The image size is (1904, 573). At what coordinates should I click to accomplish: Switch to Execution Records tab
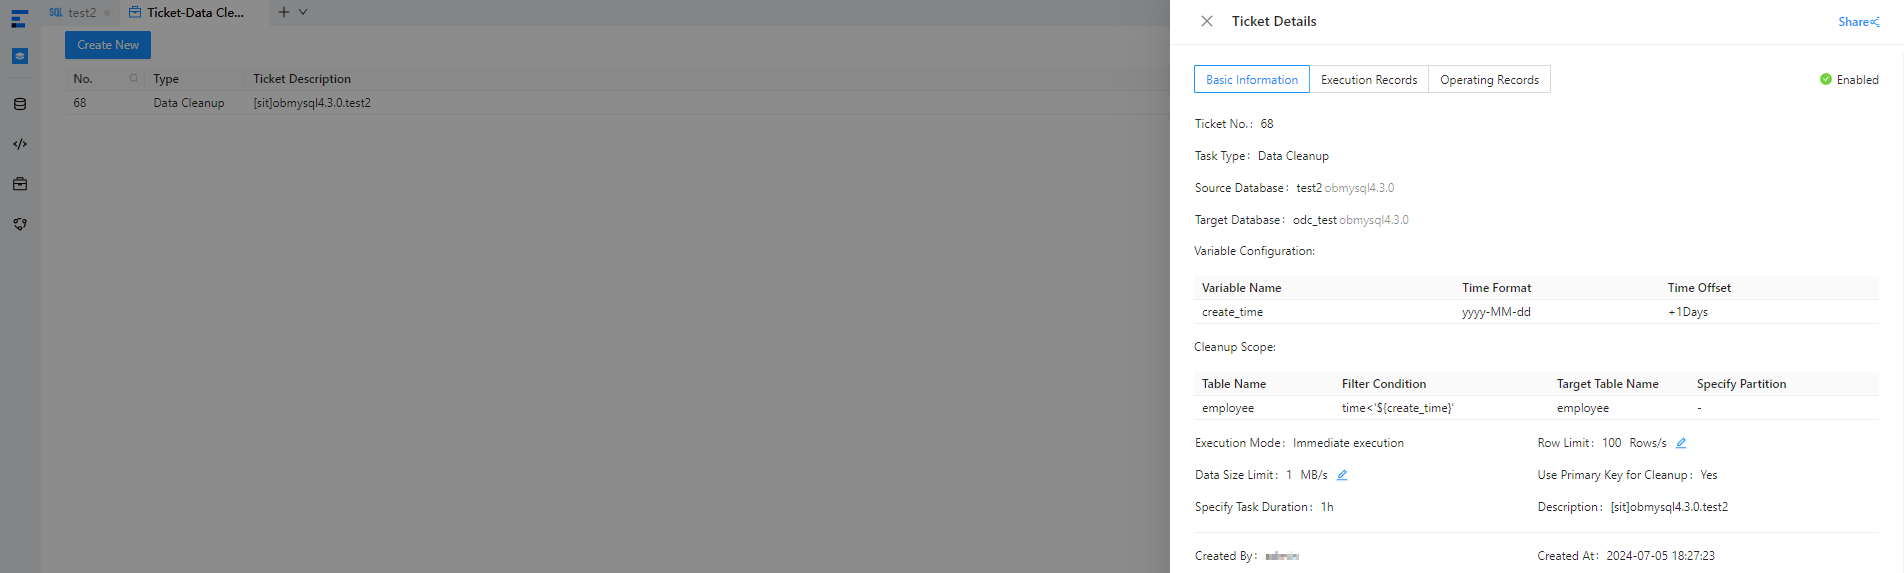click(1368, 80)
